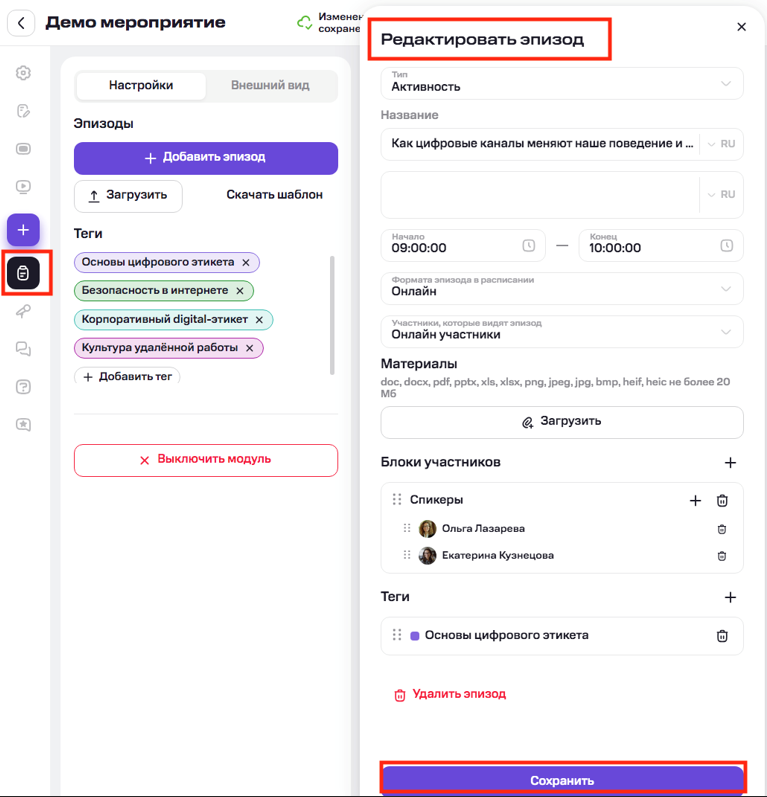Add a new block in Блоки участников
This screenshot has height=797, width=767.
730,463
